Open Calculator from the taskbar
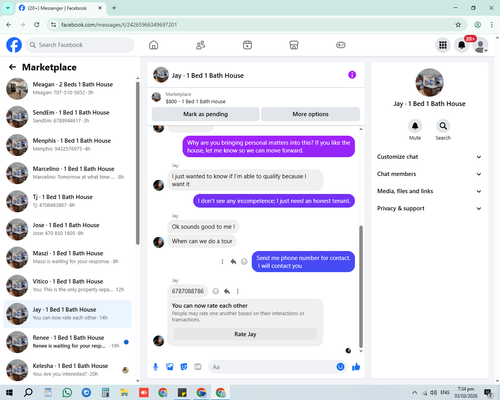The image size is (500, 400). click(x=105, y=392)
